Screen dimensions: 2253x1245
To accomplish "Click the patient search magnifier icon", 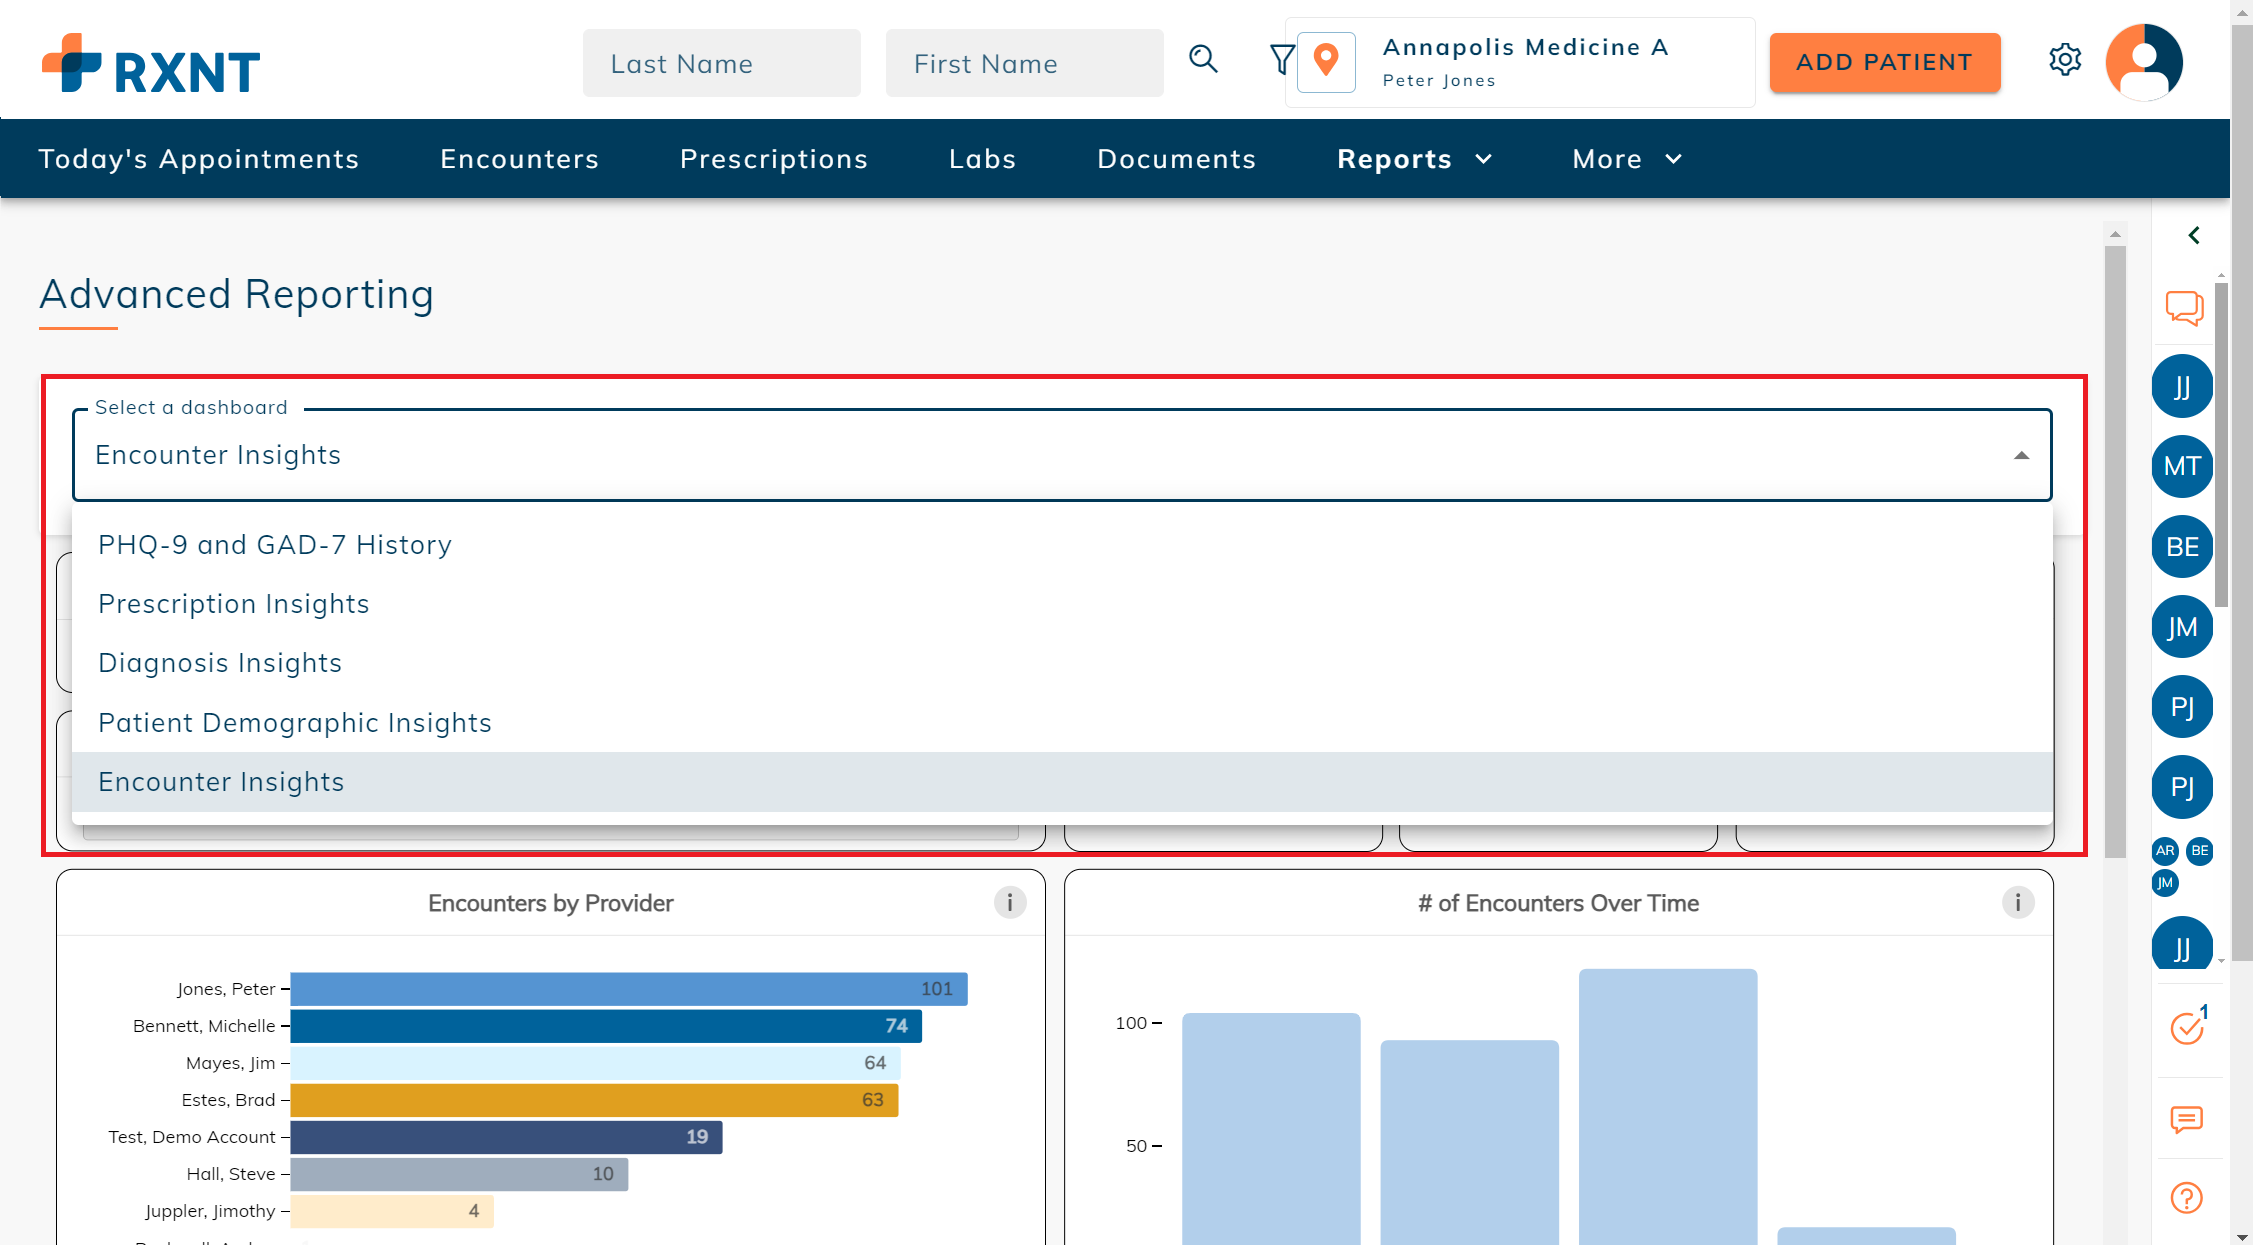I will (1203, 60).
